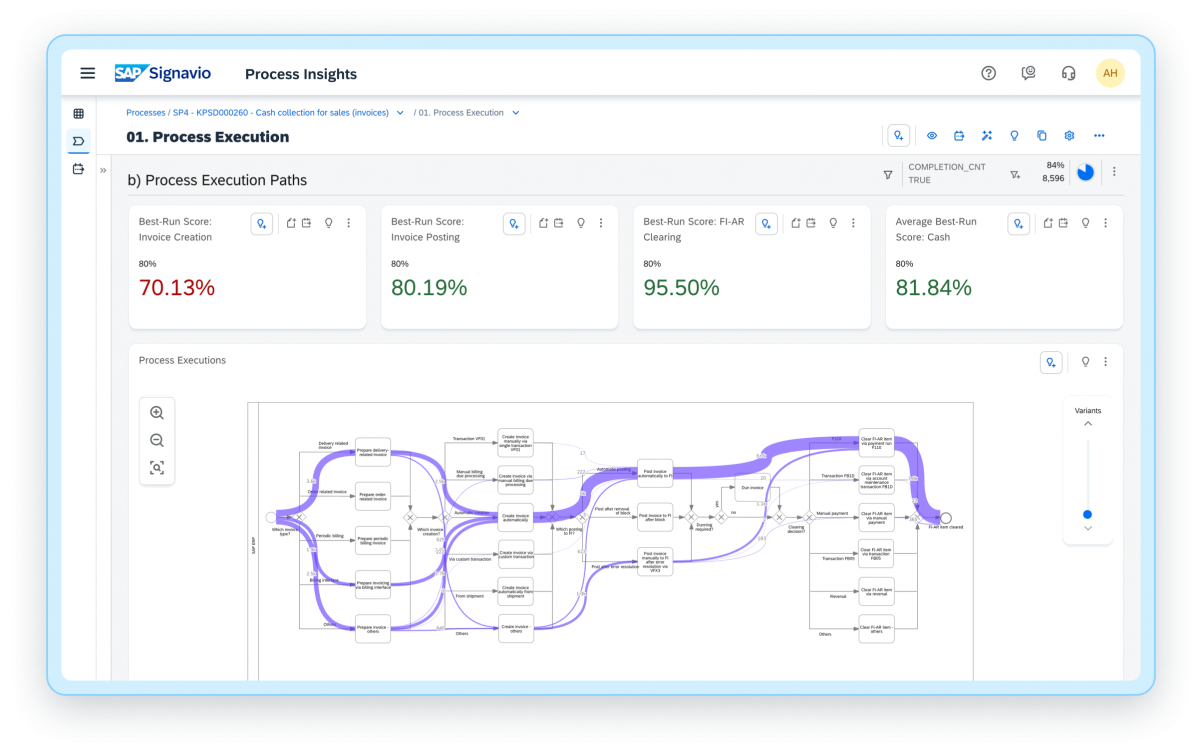Expand the 01. Process Execution breadcrumb dropdown
The image size is (1200, 752).
(515, 113)
